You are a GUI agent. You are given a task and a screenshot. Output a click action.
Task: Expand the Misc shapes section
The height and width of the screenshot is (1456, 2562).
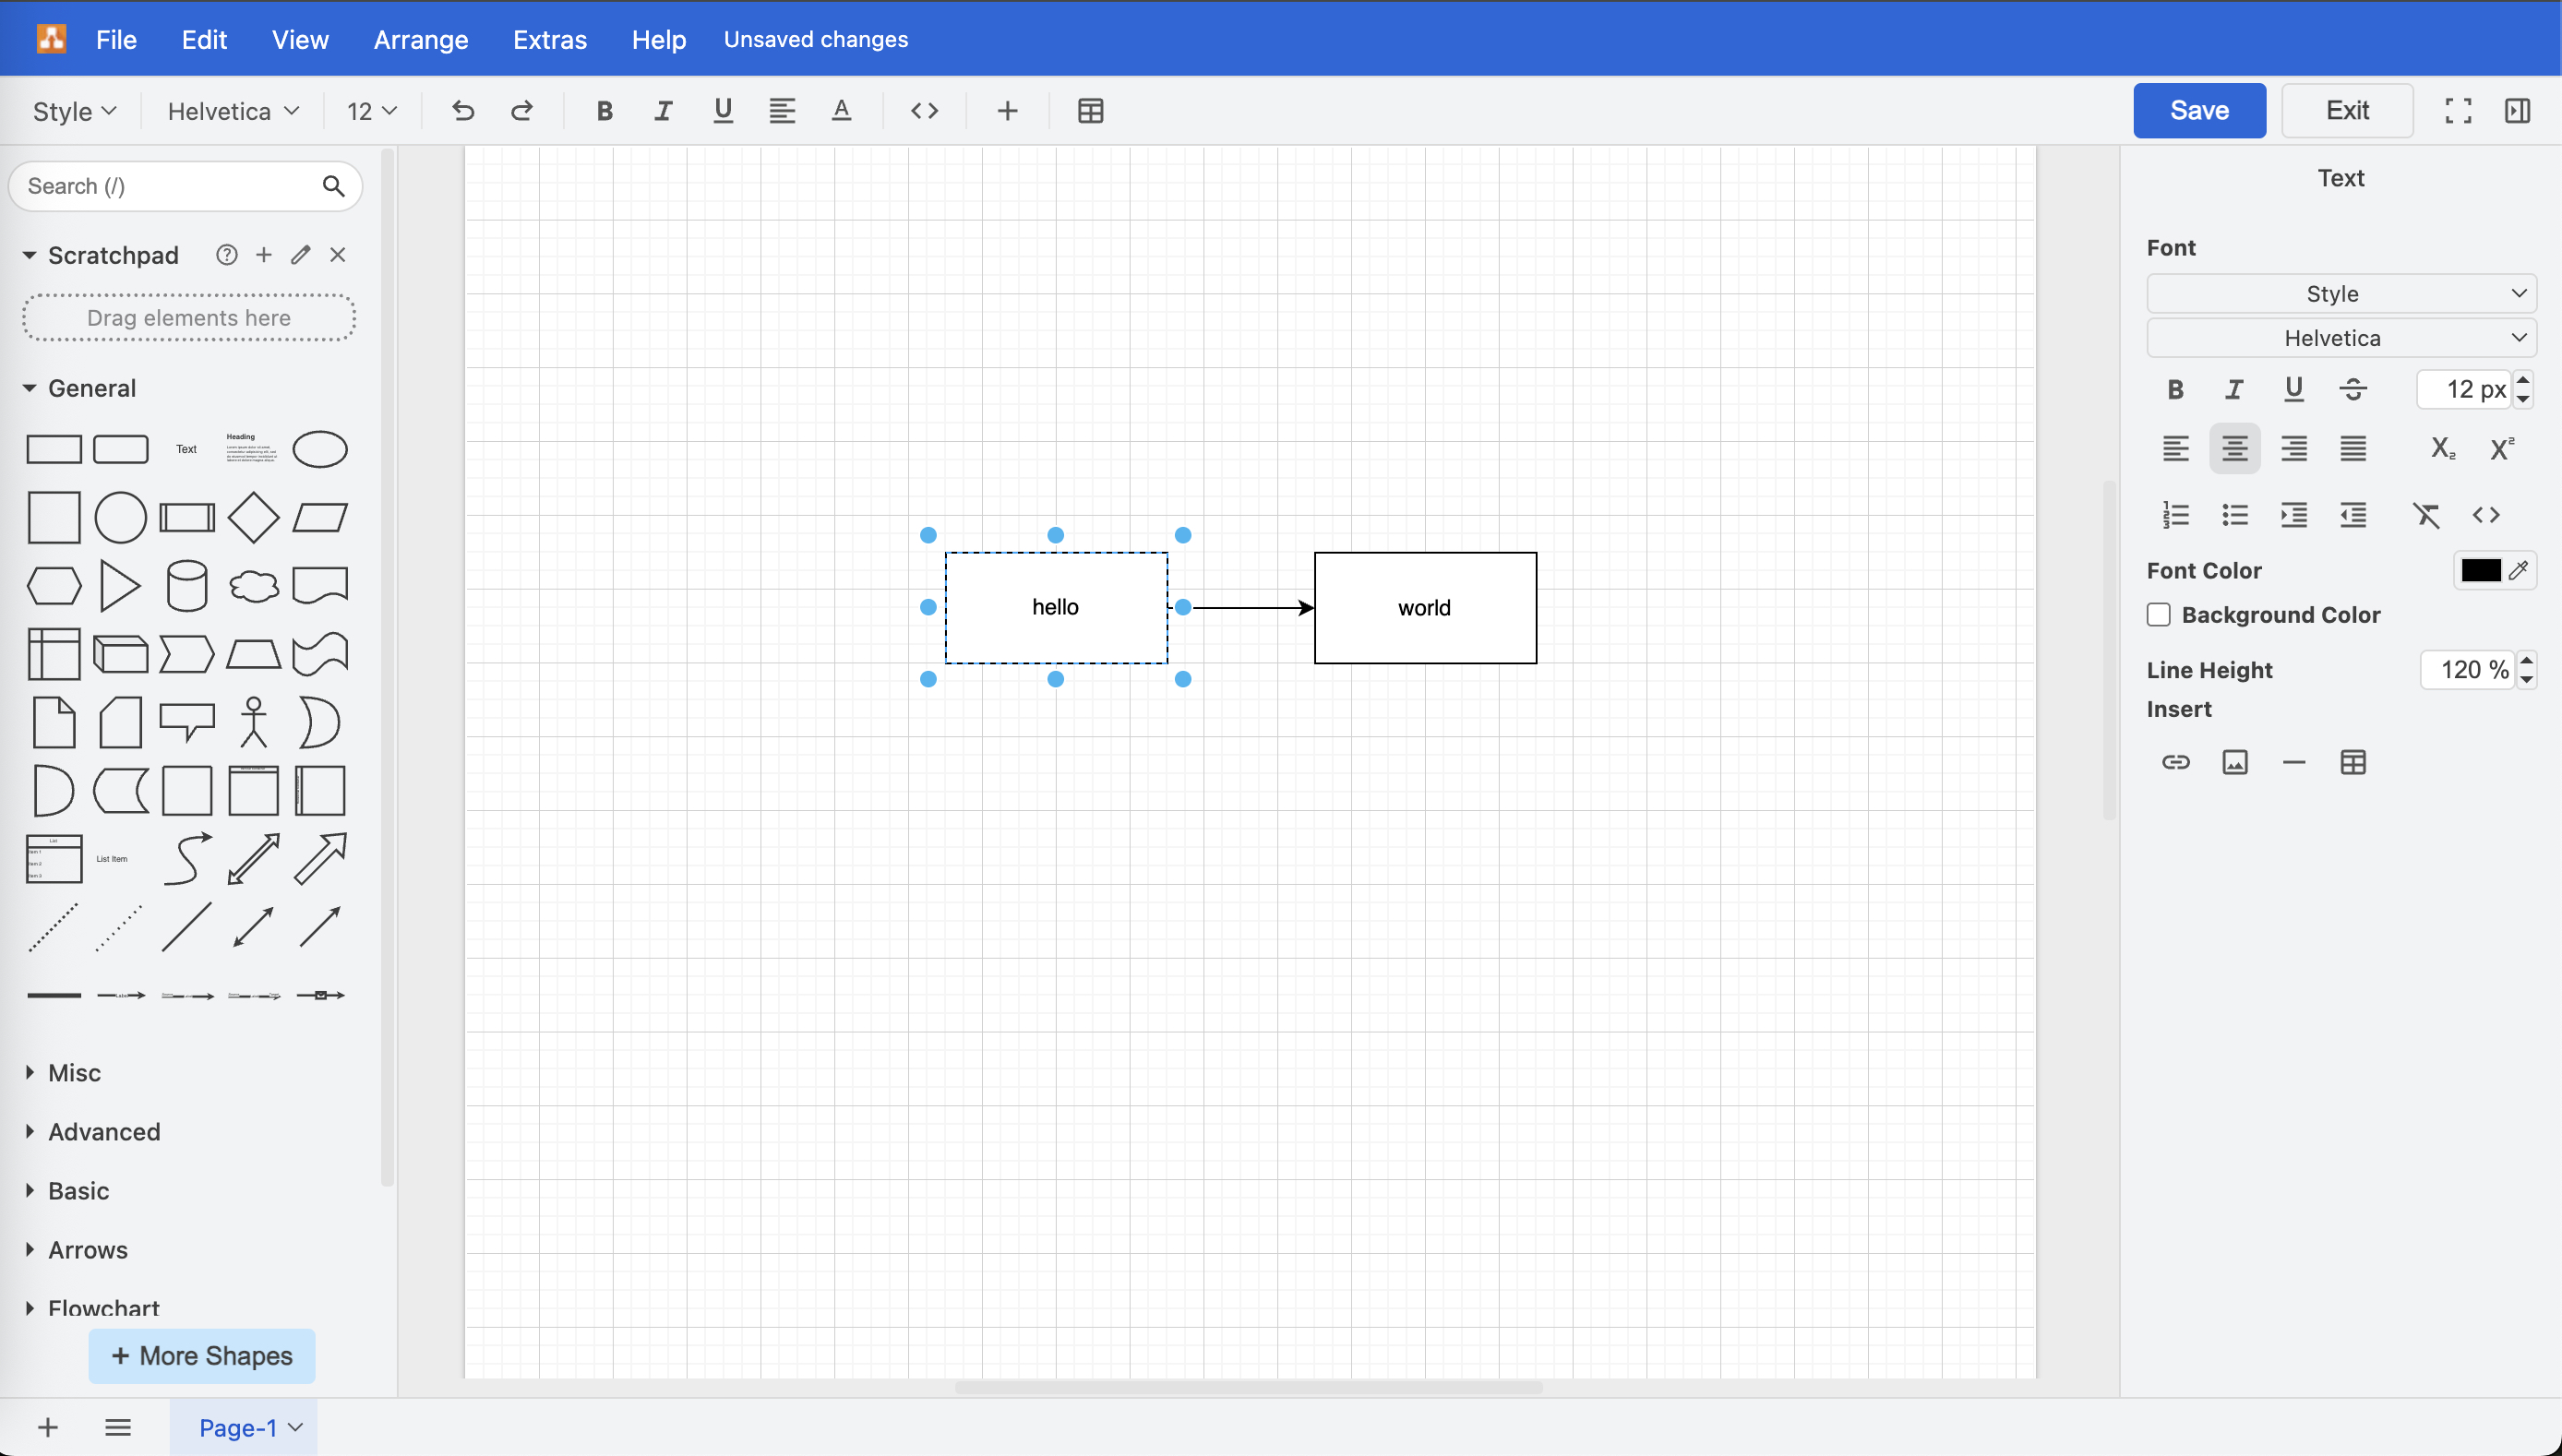(x=74, y=1073)
